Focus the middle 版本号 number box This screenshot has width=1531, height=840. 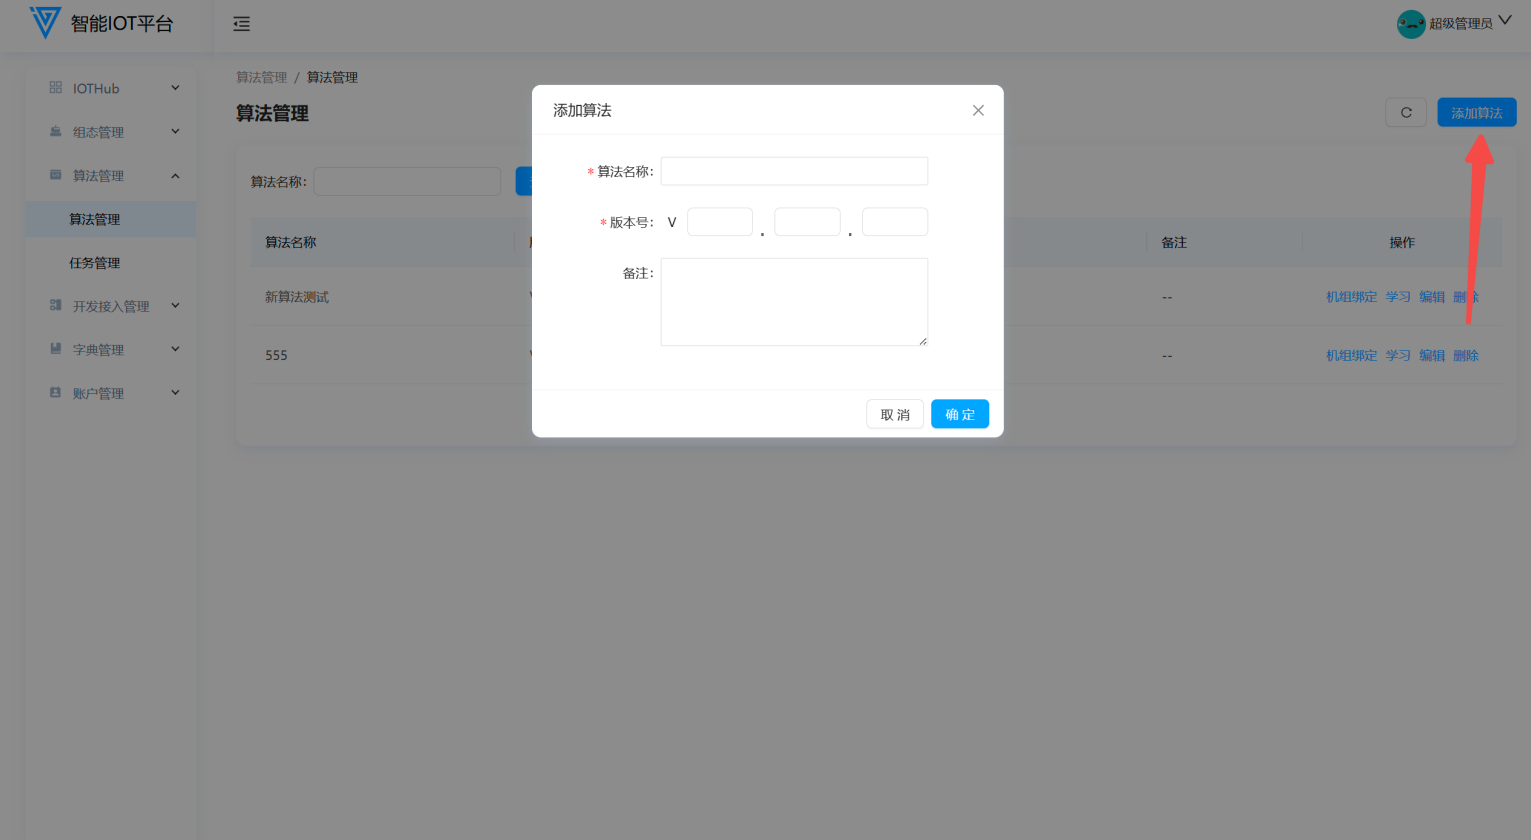click(807, 222)
